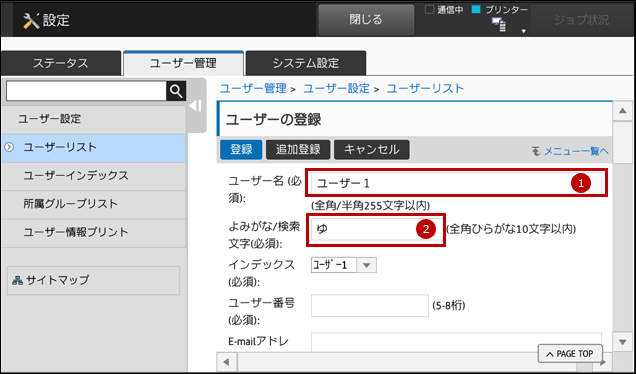Select ユーザーインデックス in the sidebar
This screenshot has height=374, width=636.
93,176
